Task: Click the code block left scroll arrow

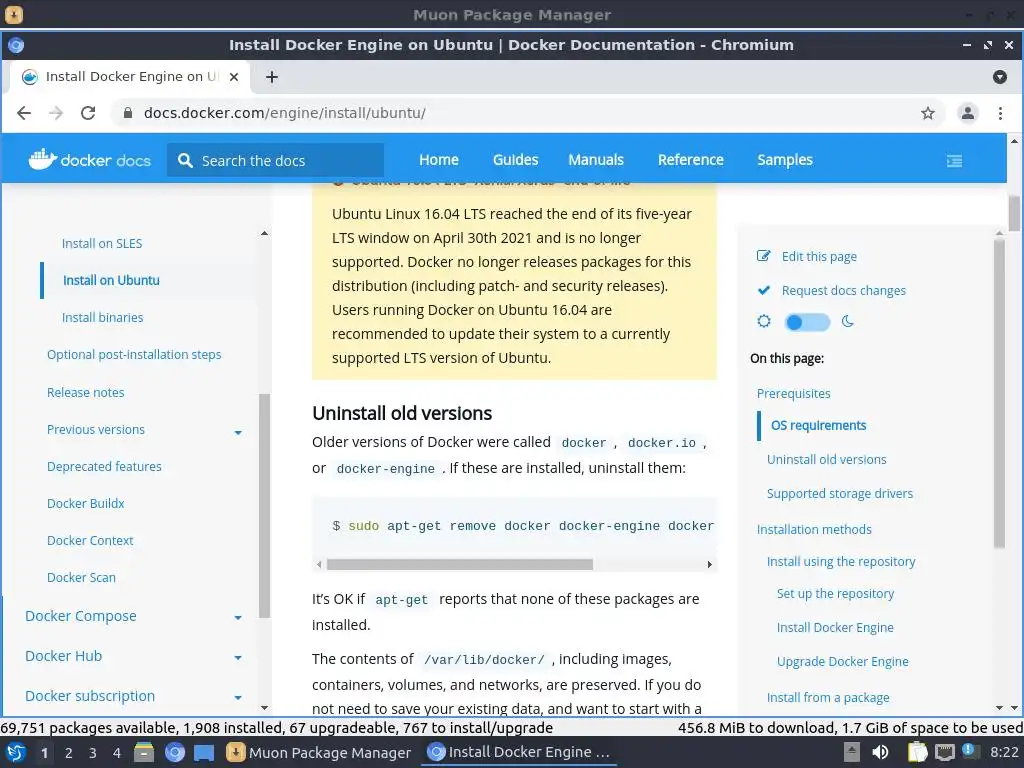Action: [319, 564]
